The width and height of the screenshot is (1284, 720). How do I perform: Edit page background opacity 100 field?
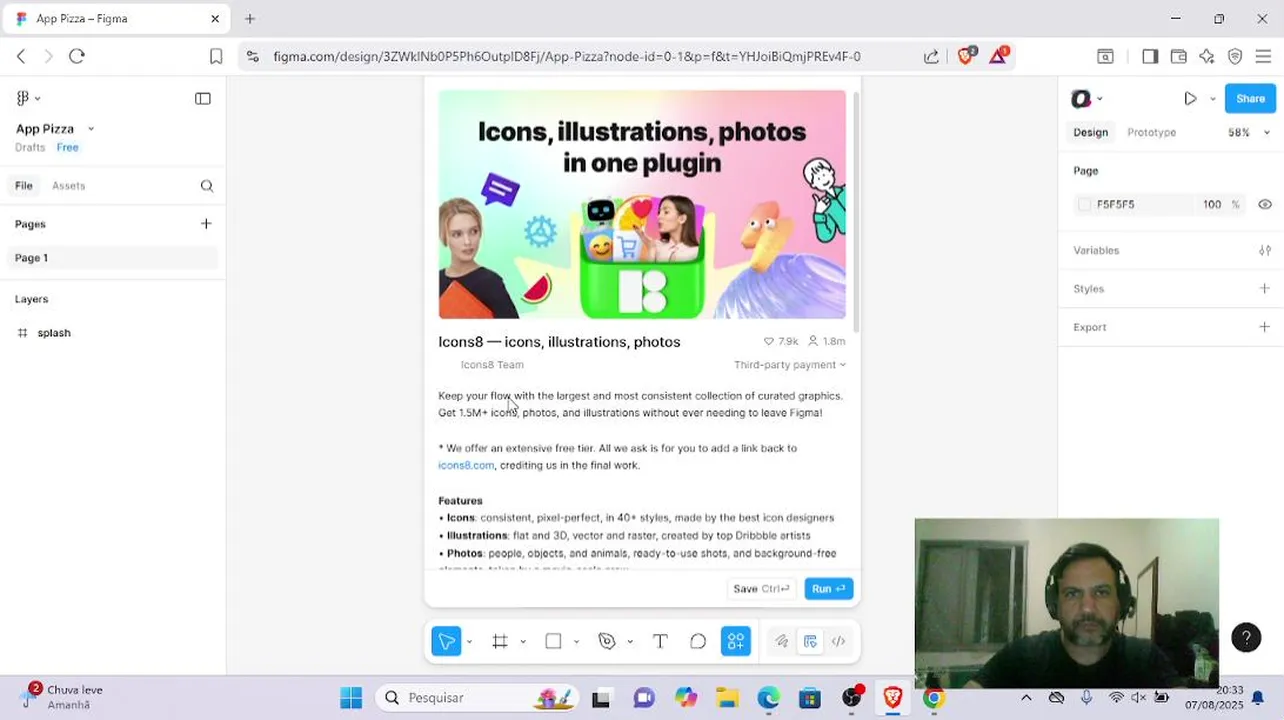1212,204
